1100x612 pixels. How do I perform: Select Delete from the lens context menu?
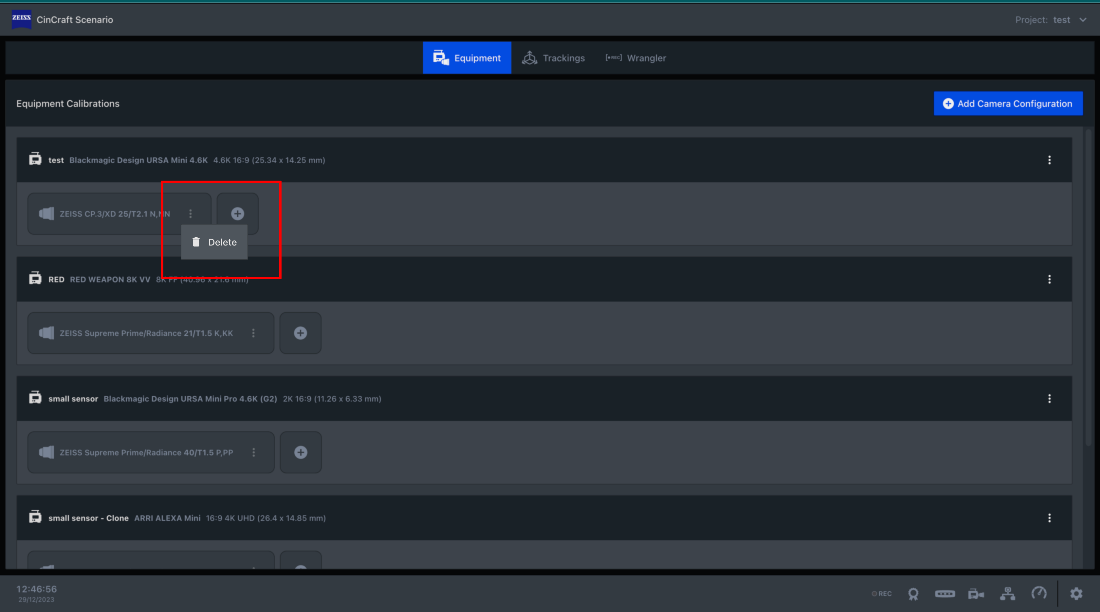214,242
